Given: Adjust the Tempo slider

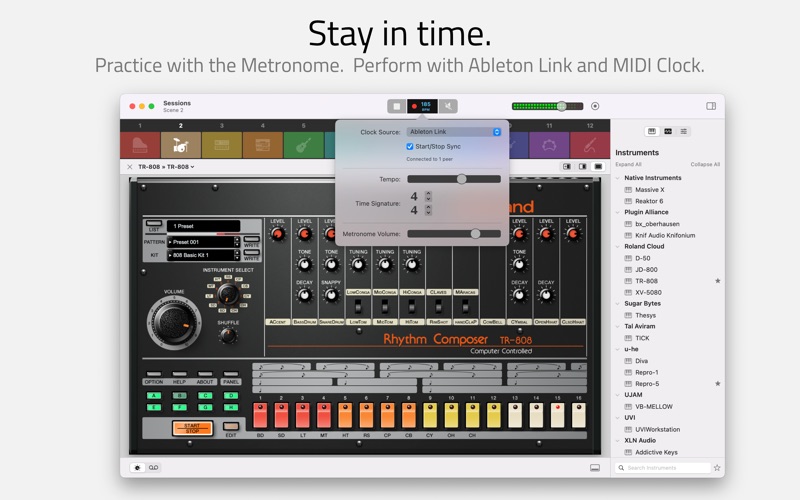Looking at the screenshot, I should click(x=454, y=179).
